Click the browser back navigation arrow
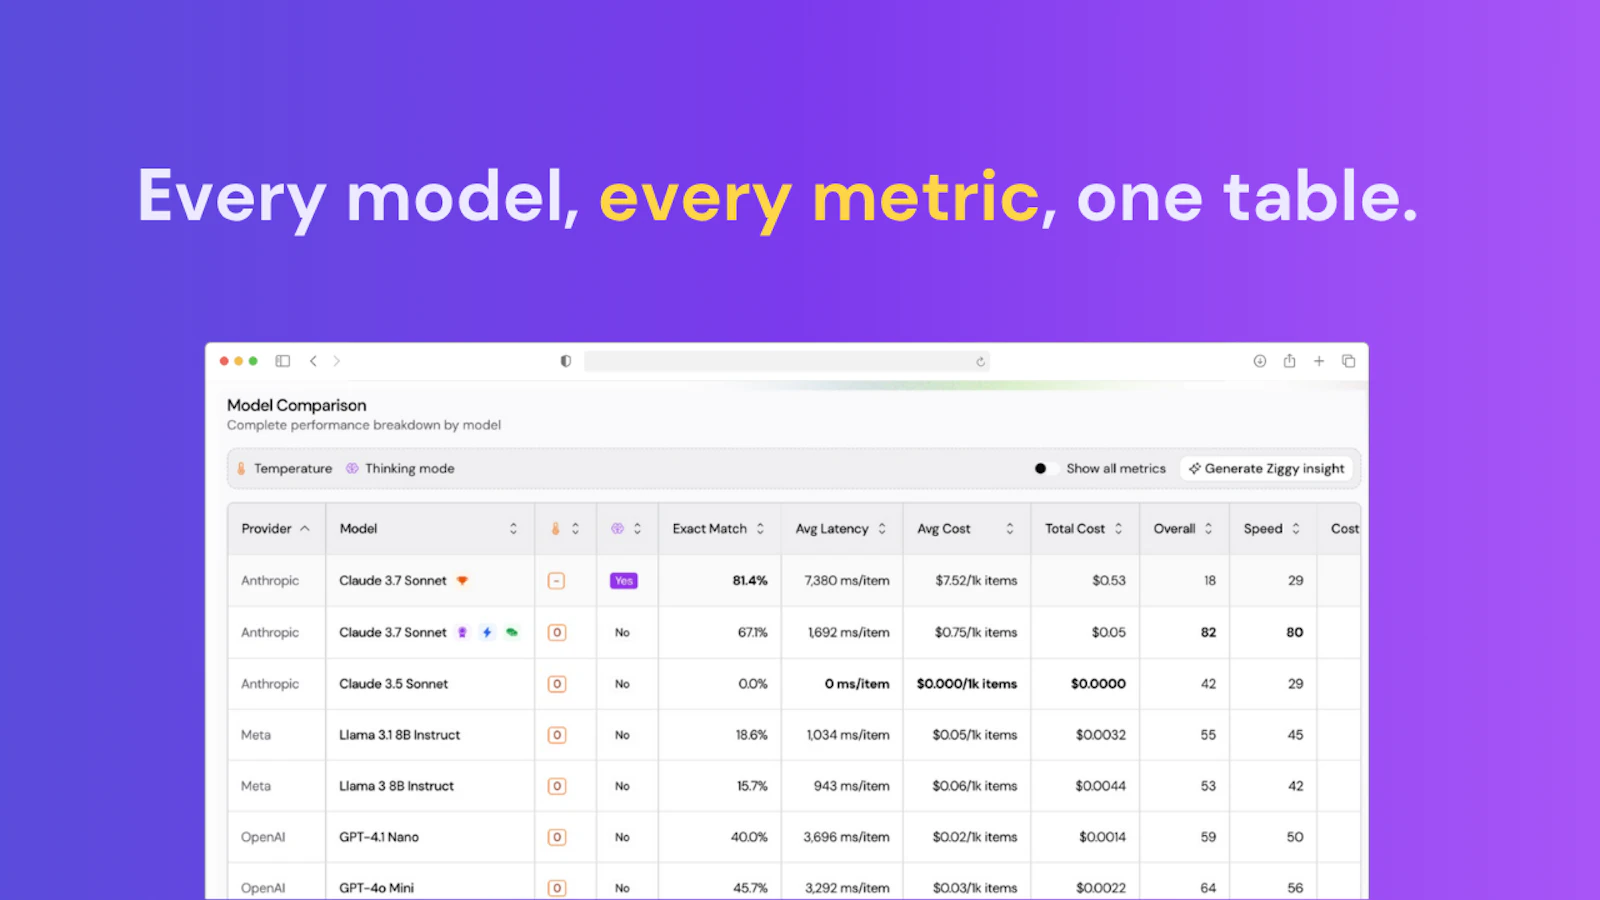This screenshot has height=900, width=1600. tap(314, 361)
